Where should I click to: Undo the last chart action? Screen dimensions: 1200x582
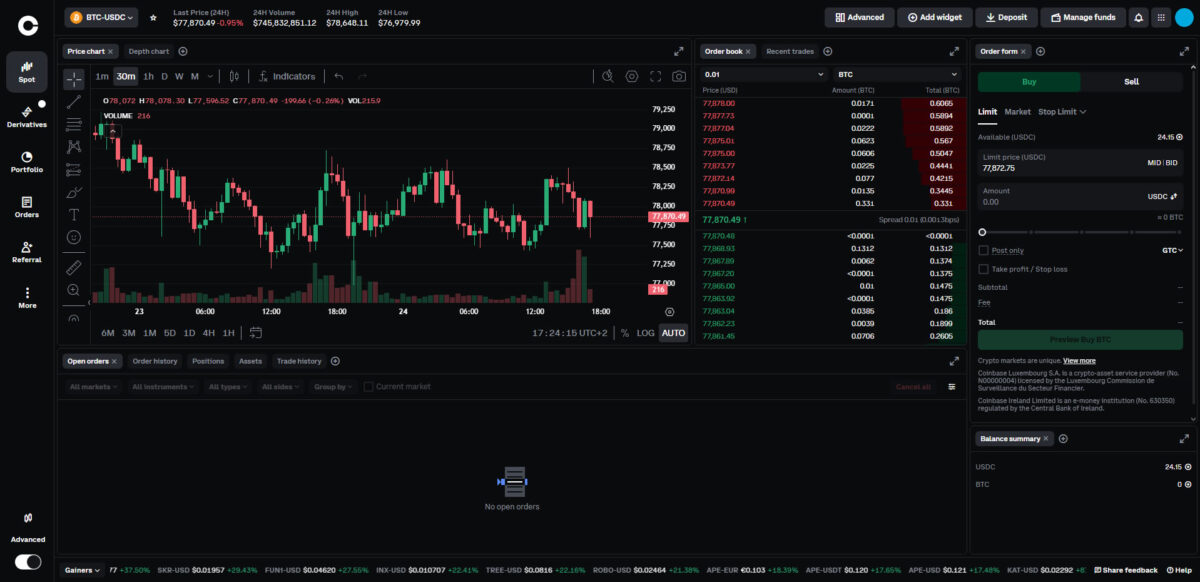(339, 76)
